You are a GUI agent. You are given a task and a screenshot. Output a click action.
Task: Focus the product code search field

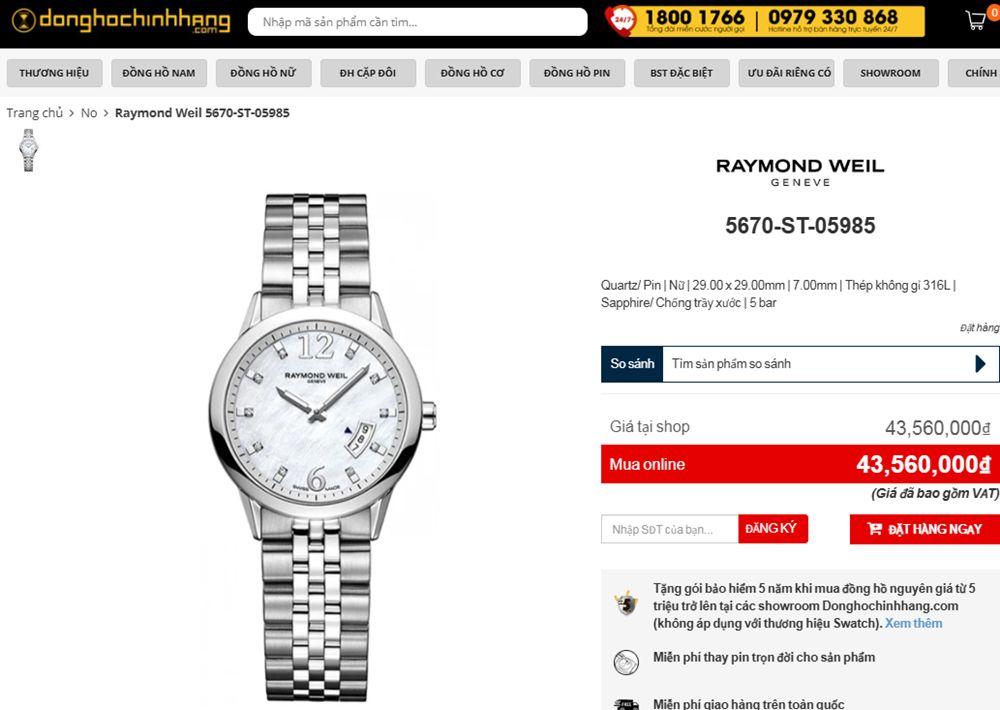(x=418, y=22)
